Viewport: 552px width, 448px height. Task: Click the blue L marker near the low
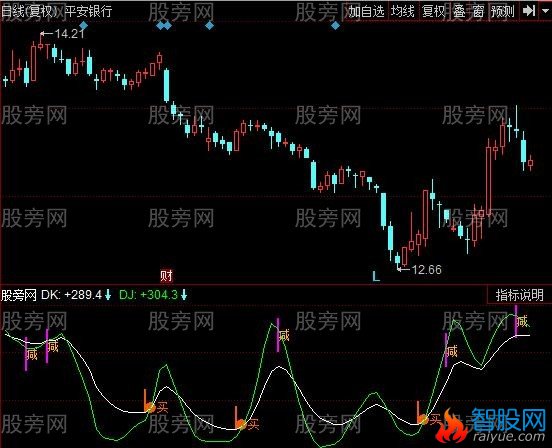pos(376,276)
